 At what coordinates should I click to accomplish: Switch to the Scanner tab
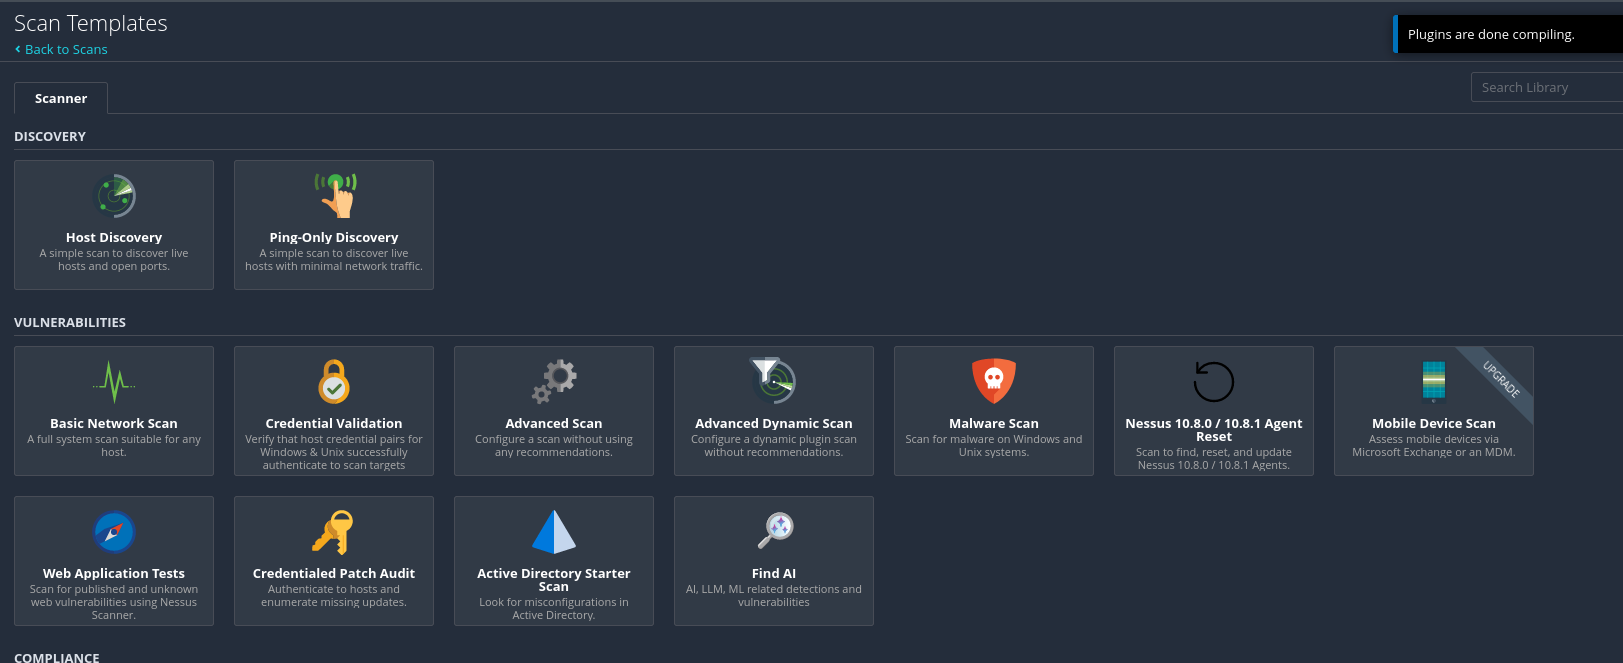[x=61, y=99]
